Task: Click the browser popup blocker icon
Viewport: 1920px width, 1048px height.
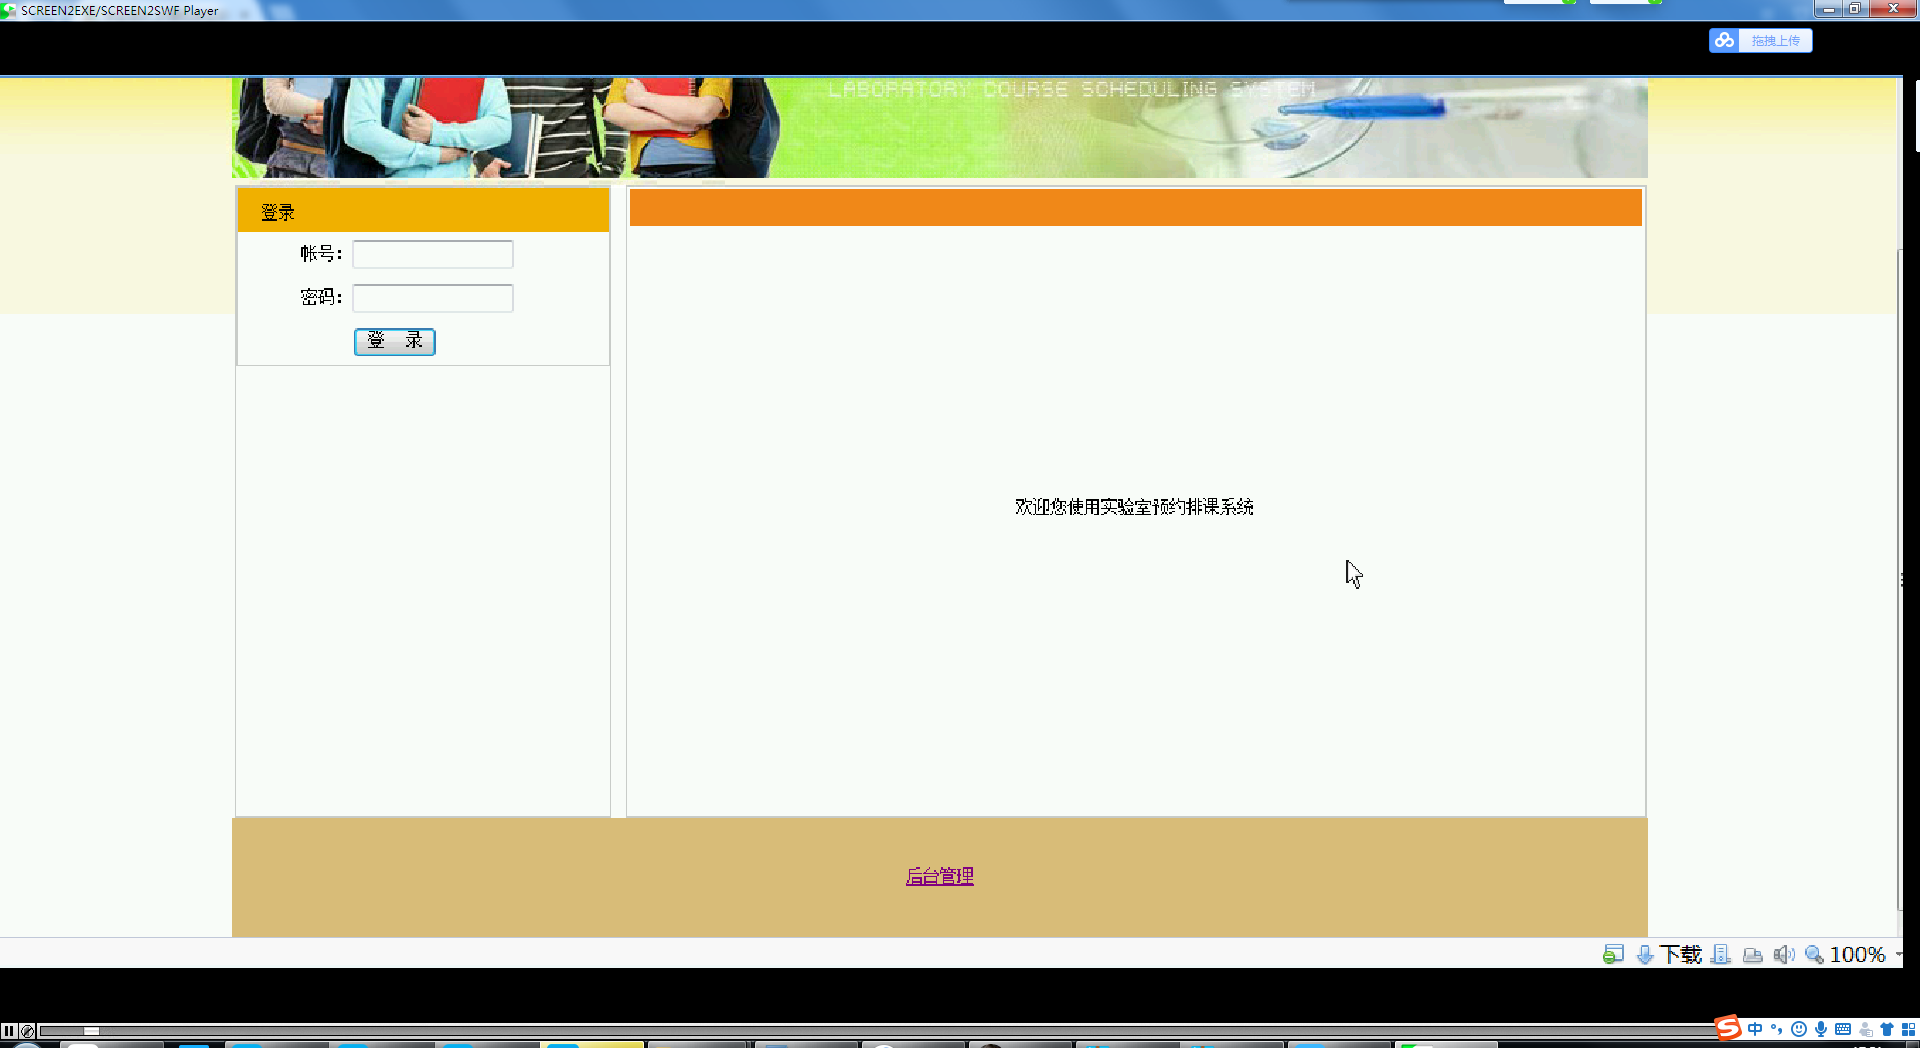Action: coord(1613,954)
